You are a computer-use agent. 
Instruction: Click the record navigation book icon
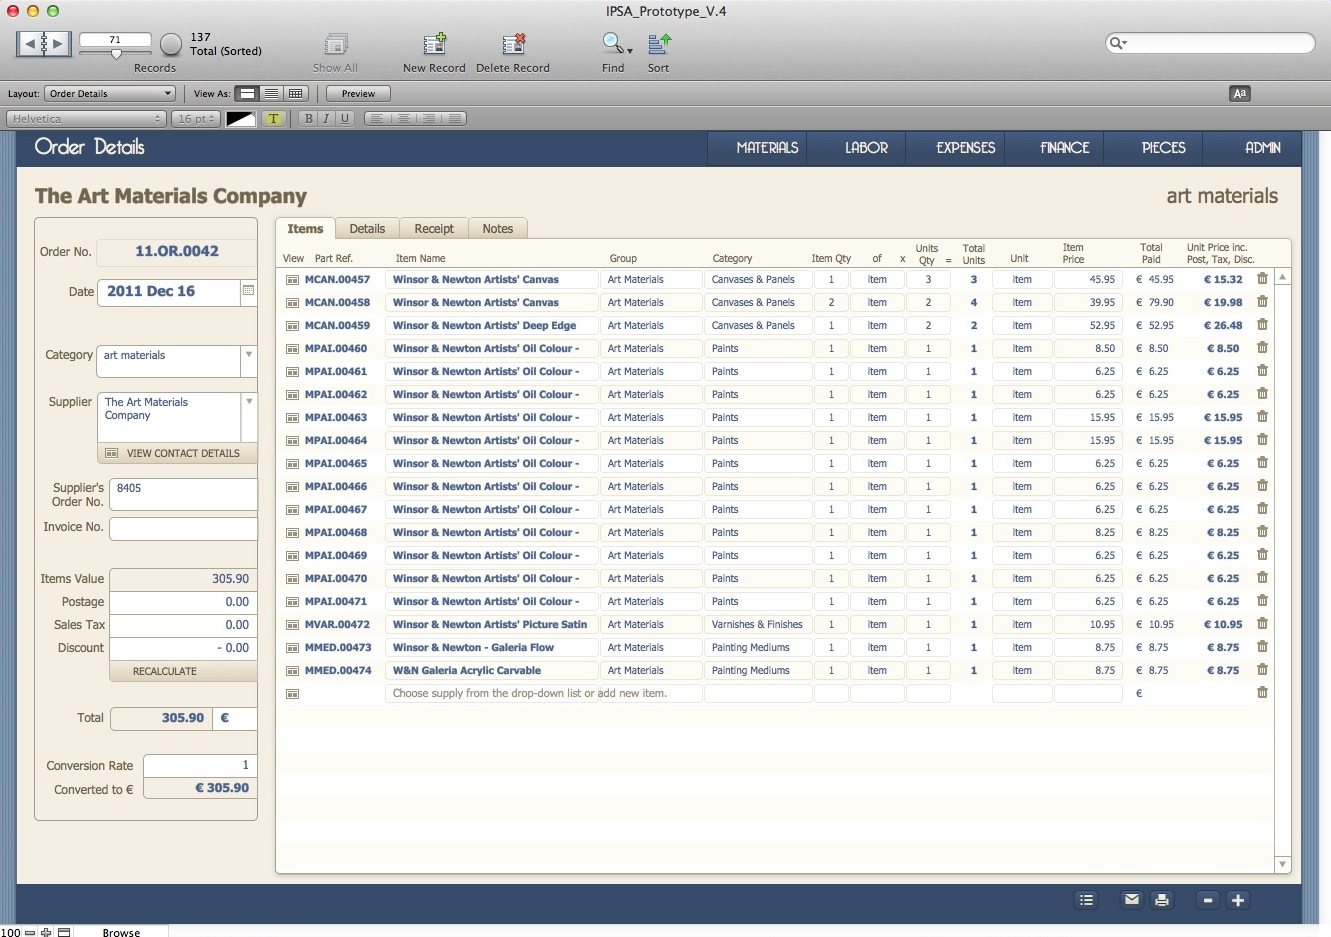tap(44, 43)
